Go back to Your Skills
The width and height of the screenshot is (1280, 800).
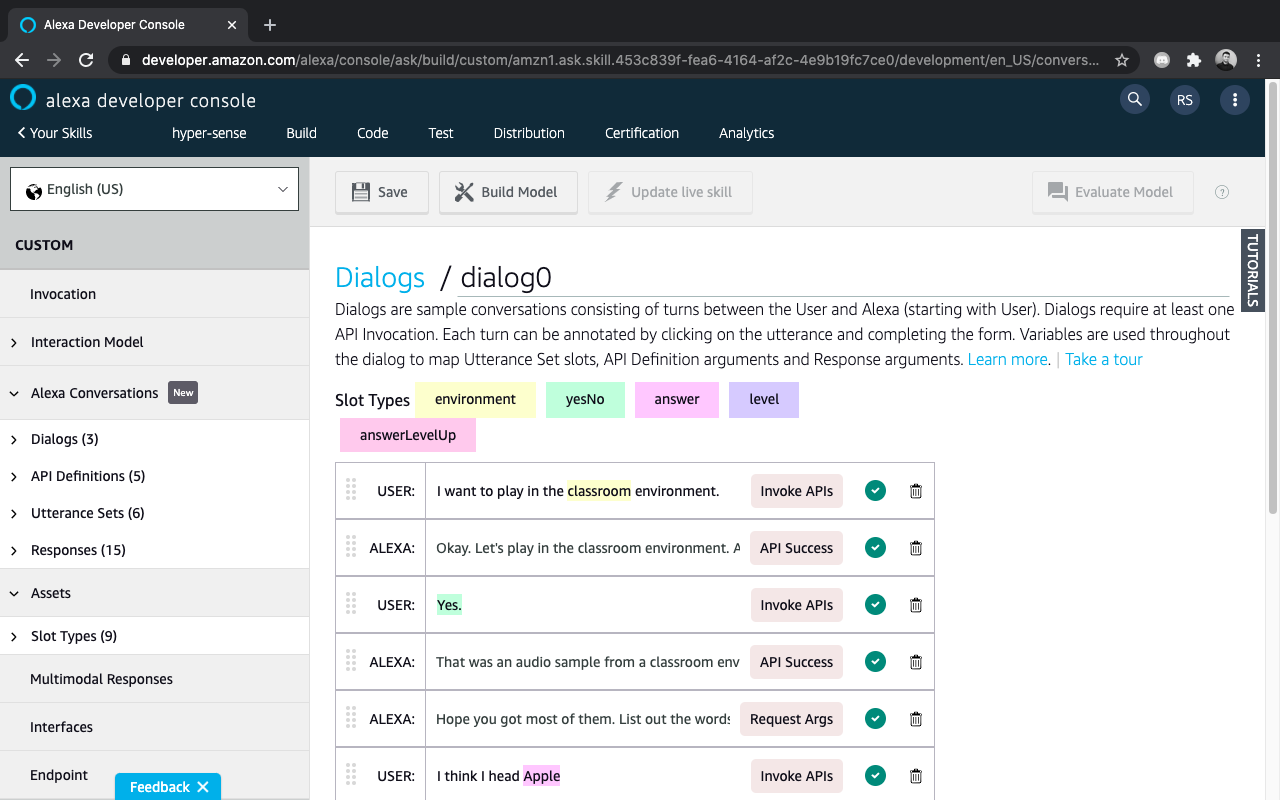[55, 133]
